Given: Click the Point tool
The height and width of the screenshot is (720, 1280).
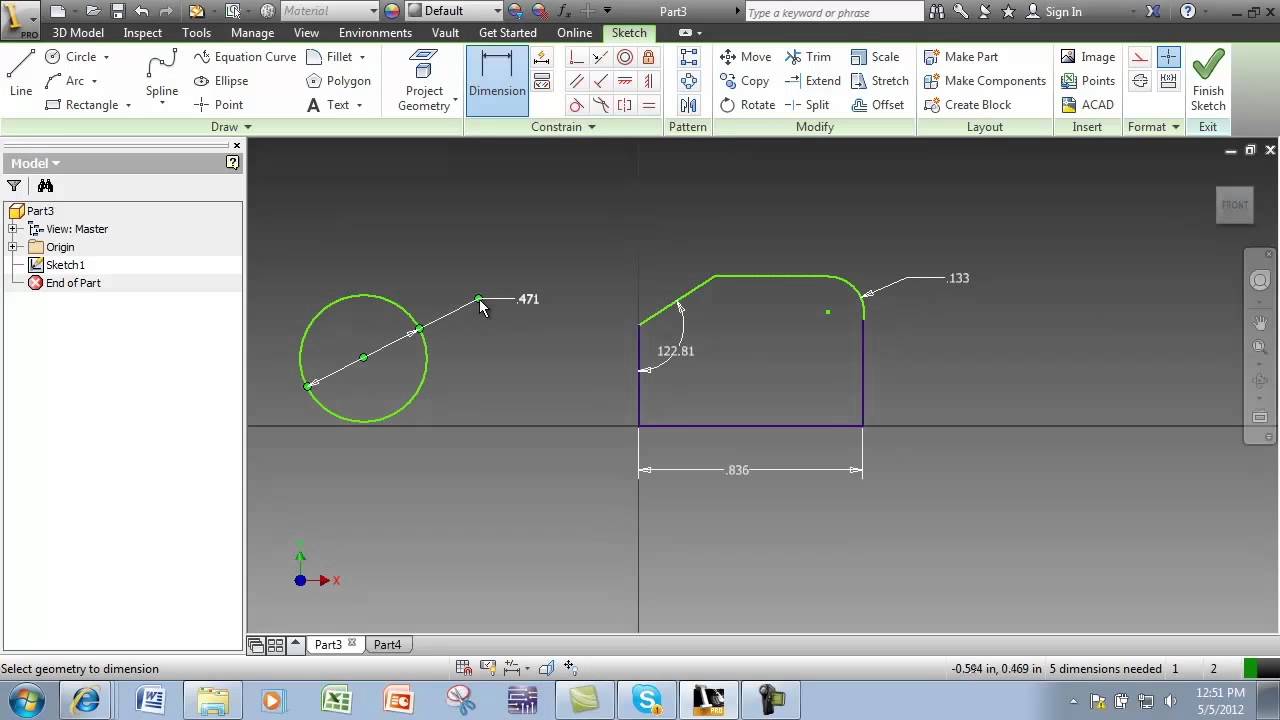Looking at the screenshot, I should tap(218, 105).
